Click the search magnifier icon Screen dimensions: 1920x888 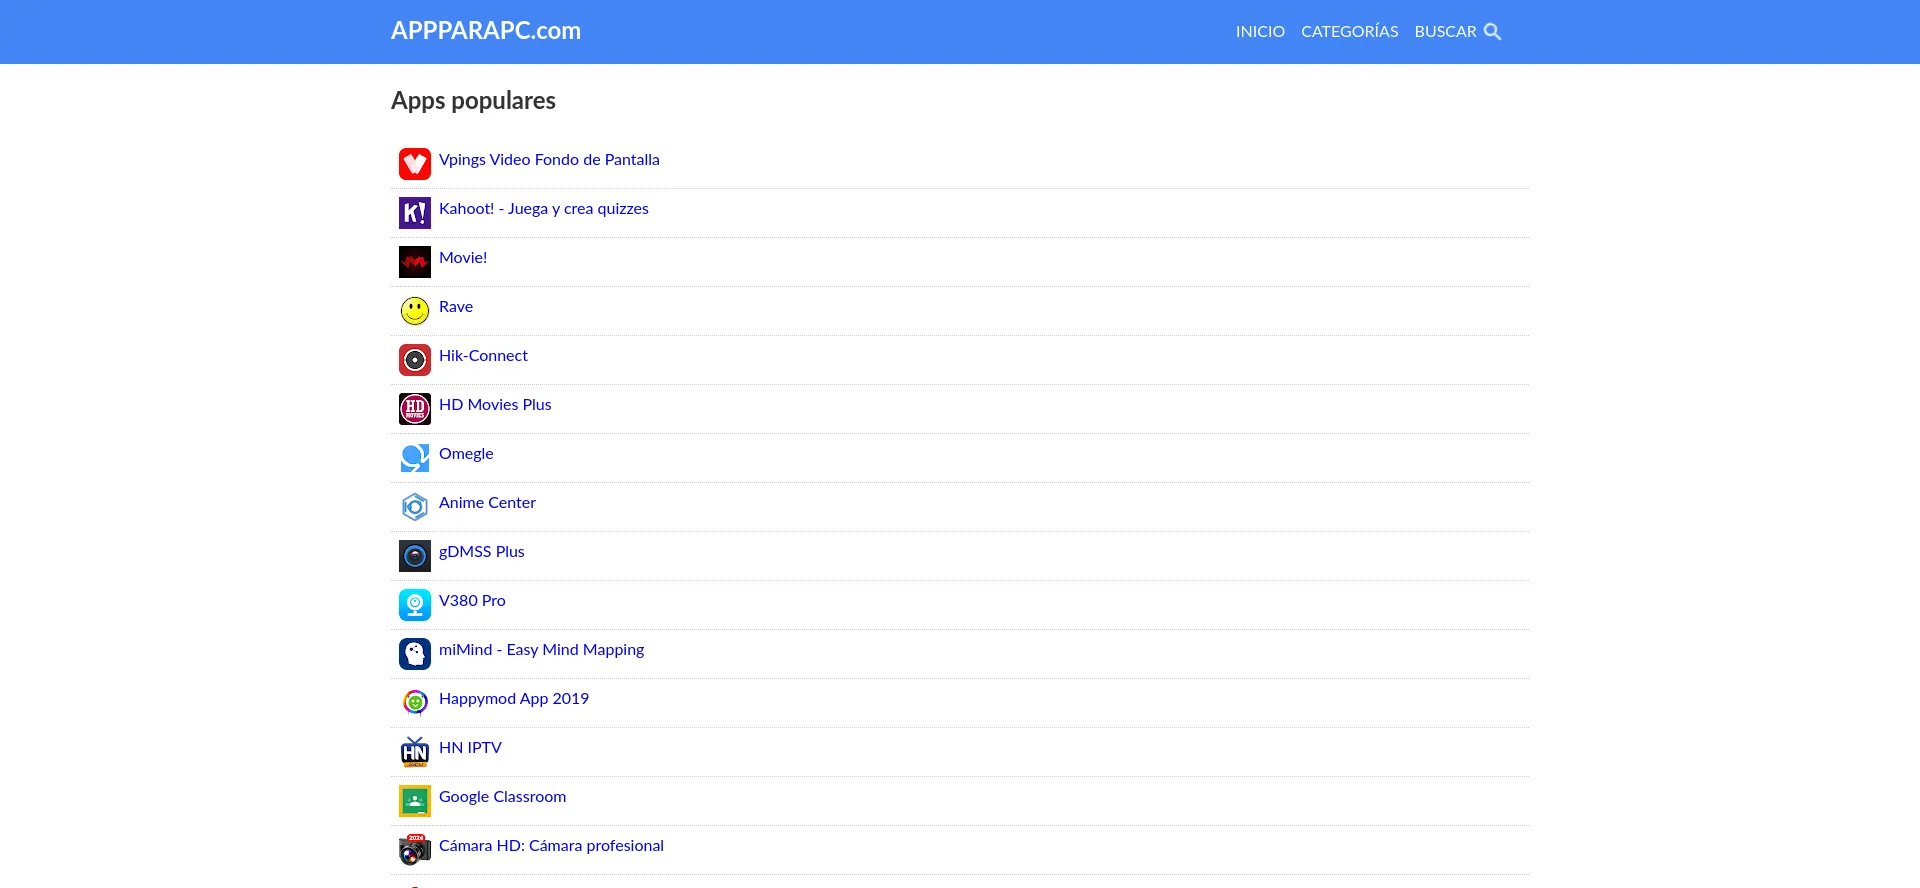point(1492,32)
